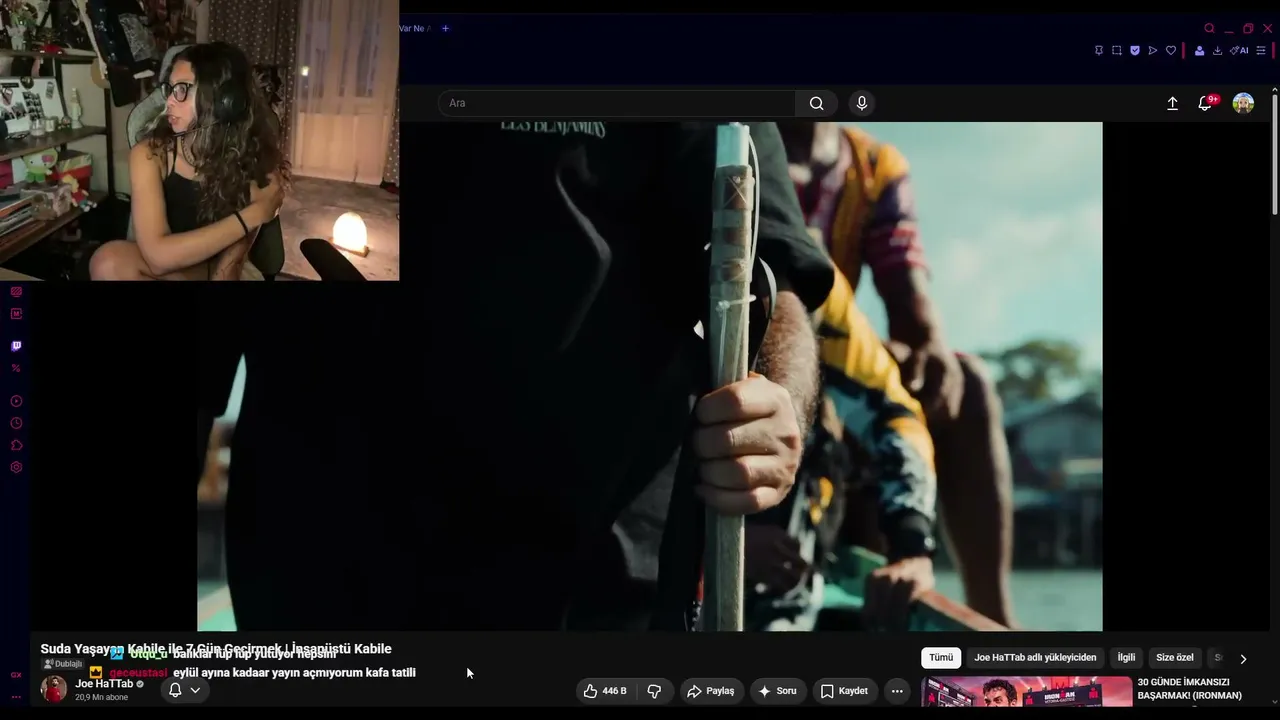Show more filter chips with right chevron
Screen dimensions: 1280x720
click(1243, 659)
